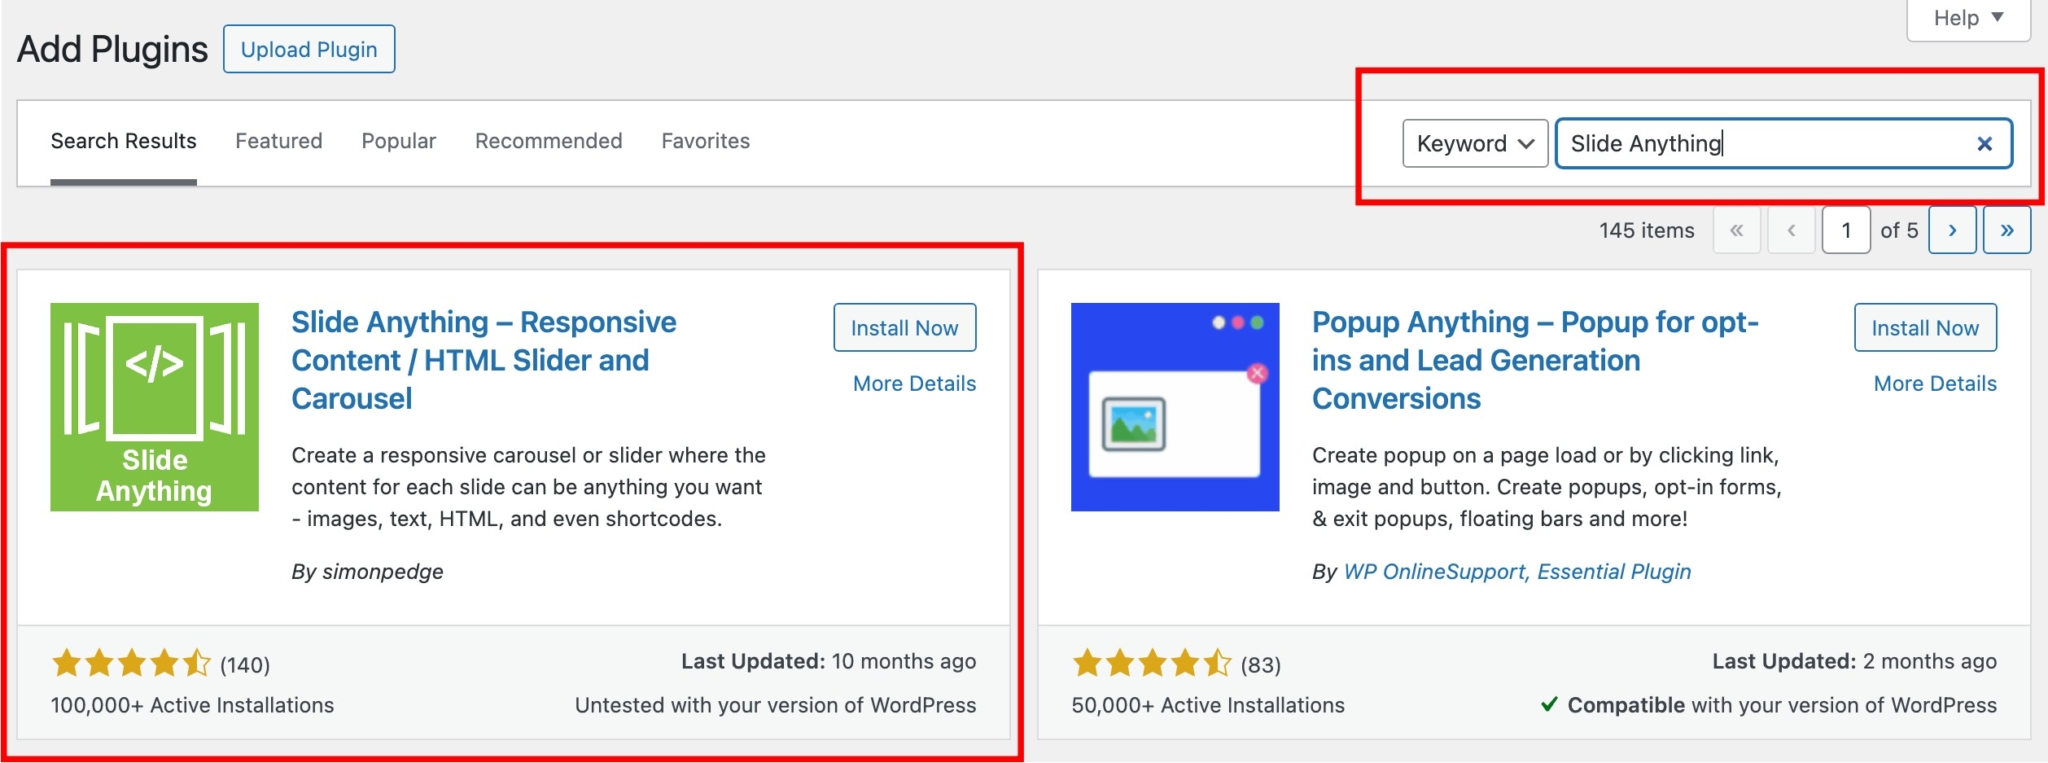Screen dimensions: 2048x763
Task: Click the "Add Plugins" page heading
Action: click(x=112, y=49)
